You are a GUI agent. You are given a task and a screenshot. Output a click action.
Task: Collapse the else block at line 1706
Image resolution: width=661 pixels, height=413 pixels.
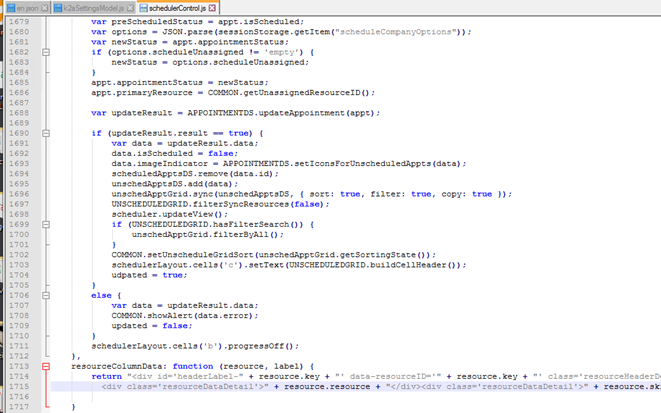[47, 295]
